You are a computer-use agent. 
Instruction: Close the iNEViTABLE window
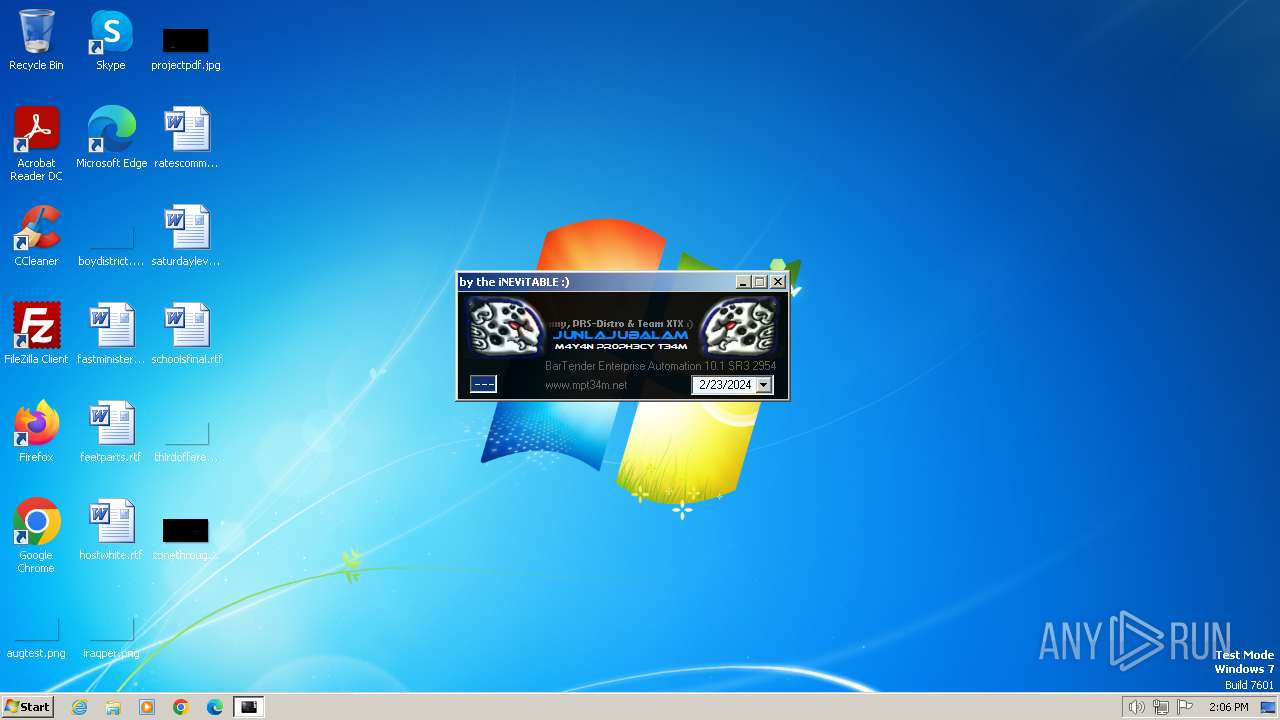click(778, 282)
